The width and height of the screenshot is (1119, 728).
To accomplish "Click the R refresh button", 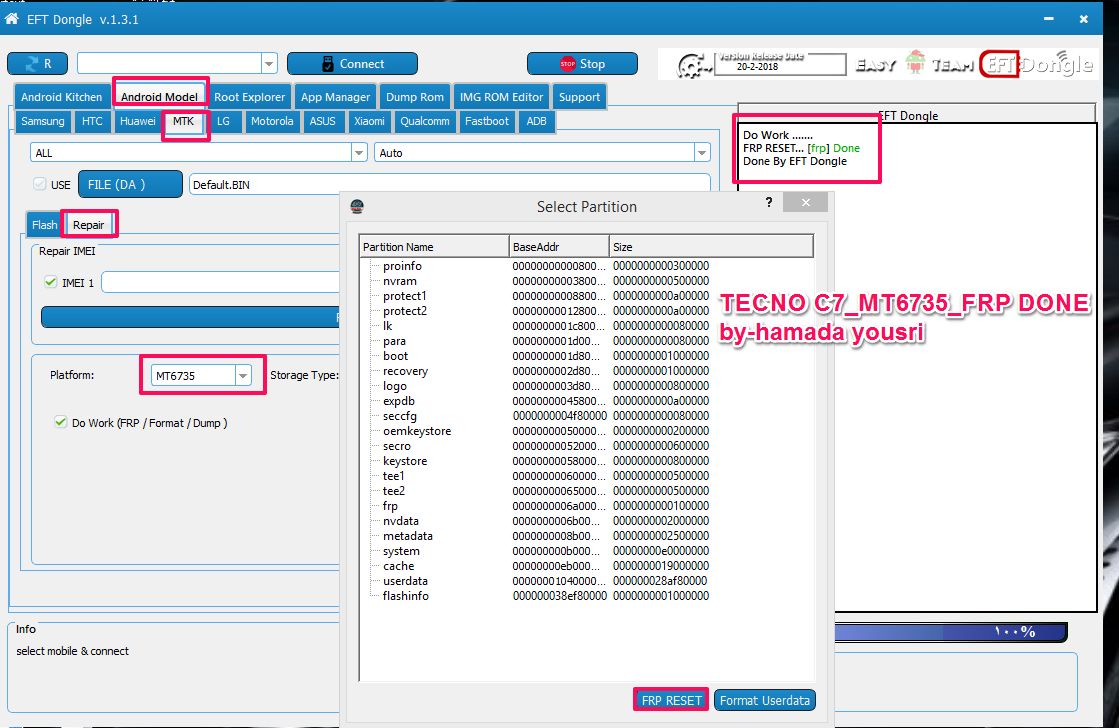I will 38,64.
